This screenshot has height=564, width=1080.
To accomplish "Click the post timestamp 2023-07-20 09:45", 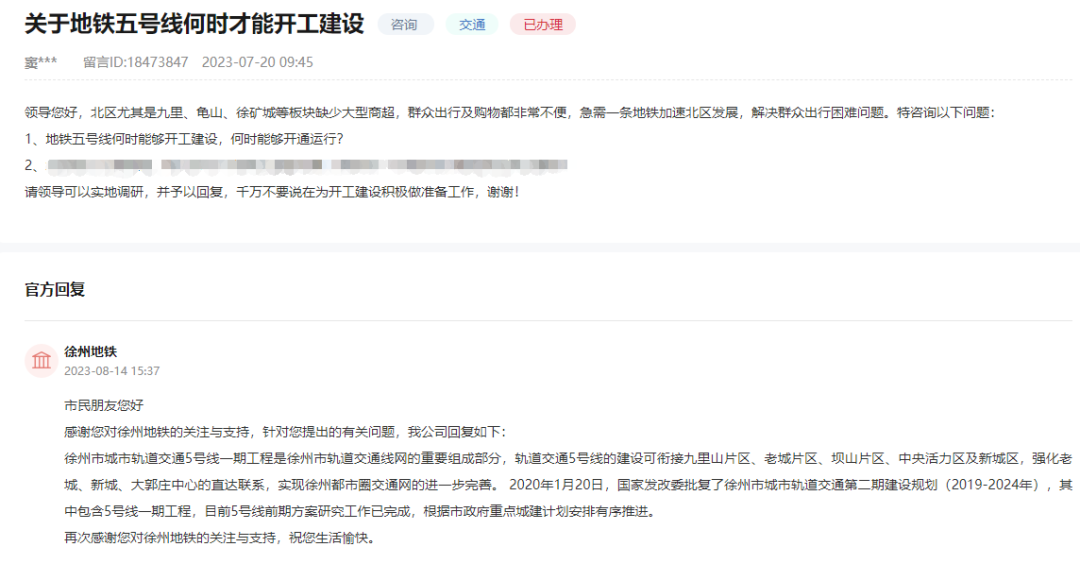I will click(258, 62).
